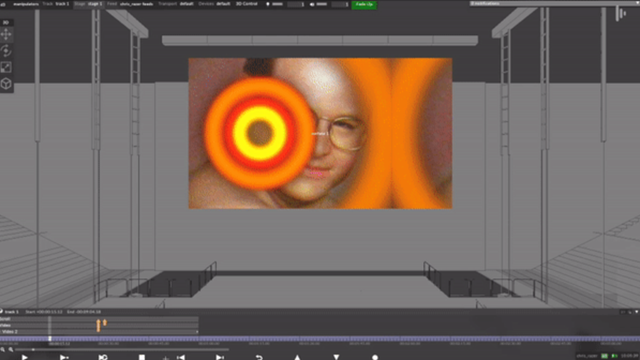Click the zoom out magnifier on timeline

3,349
